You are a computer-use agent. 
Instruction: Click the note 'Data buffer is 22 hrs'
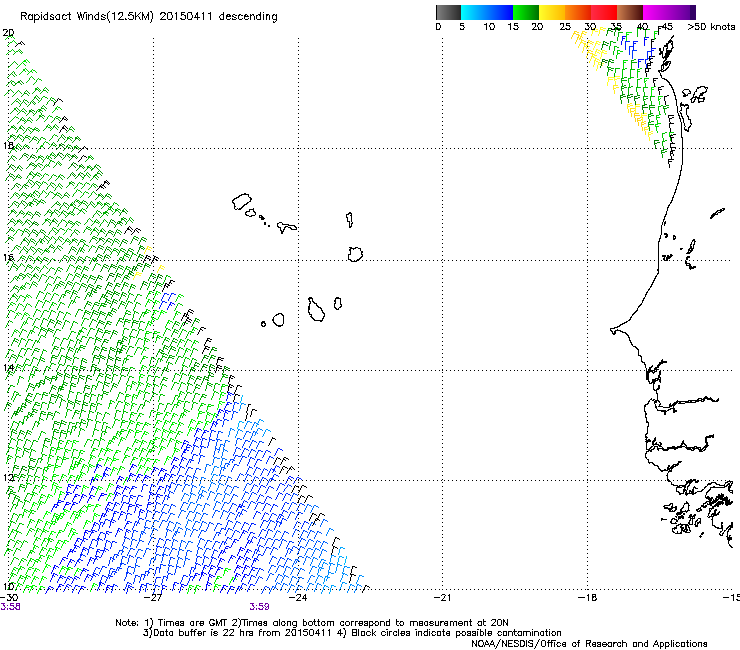click(x=204, y=633)
